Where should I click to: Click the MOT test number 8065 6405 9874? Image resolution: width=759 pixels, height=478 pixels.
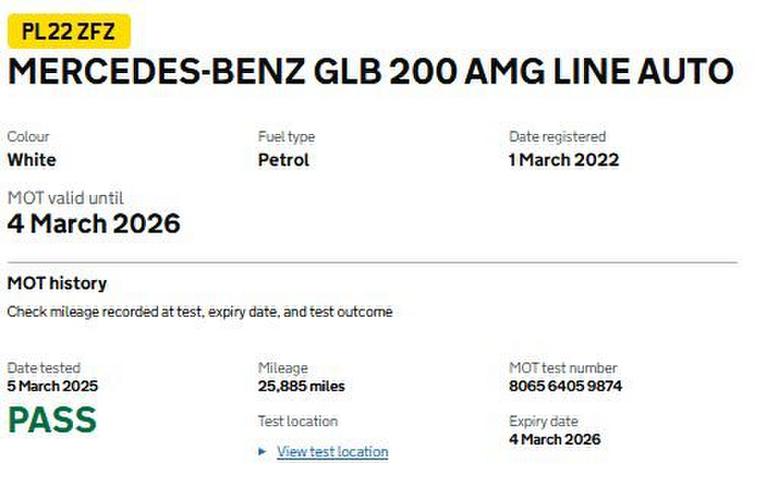pyautogui.click(x=565, y=386)
